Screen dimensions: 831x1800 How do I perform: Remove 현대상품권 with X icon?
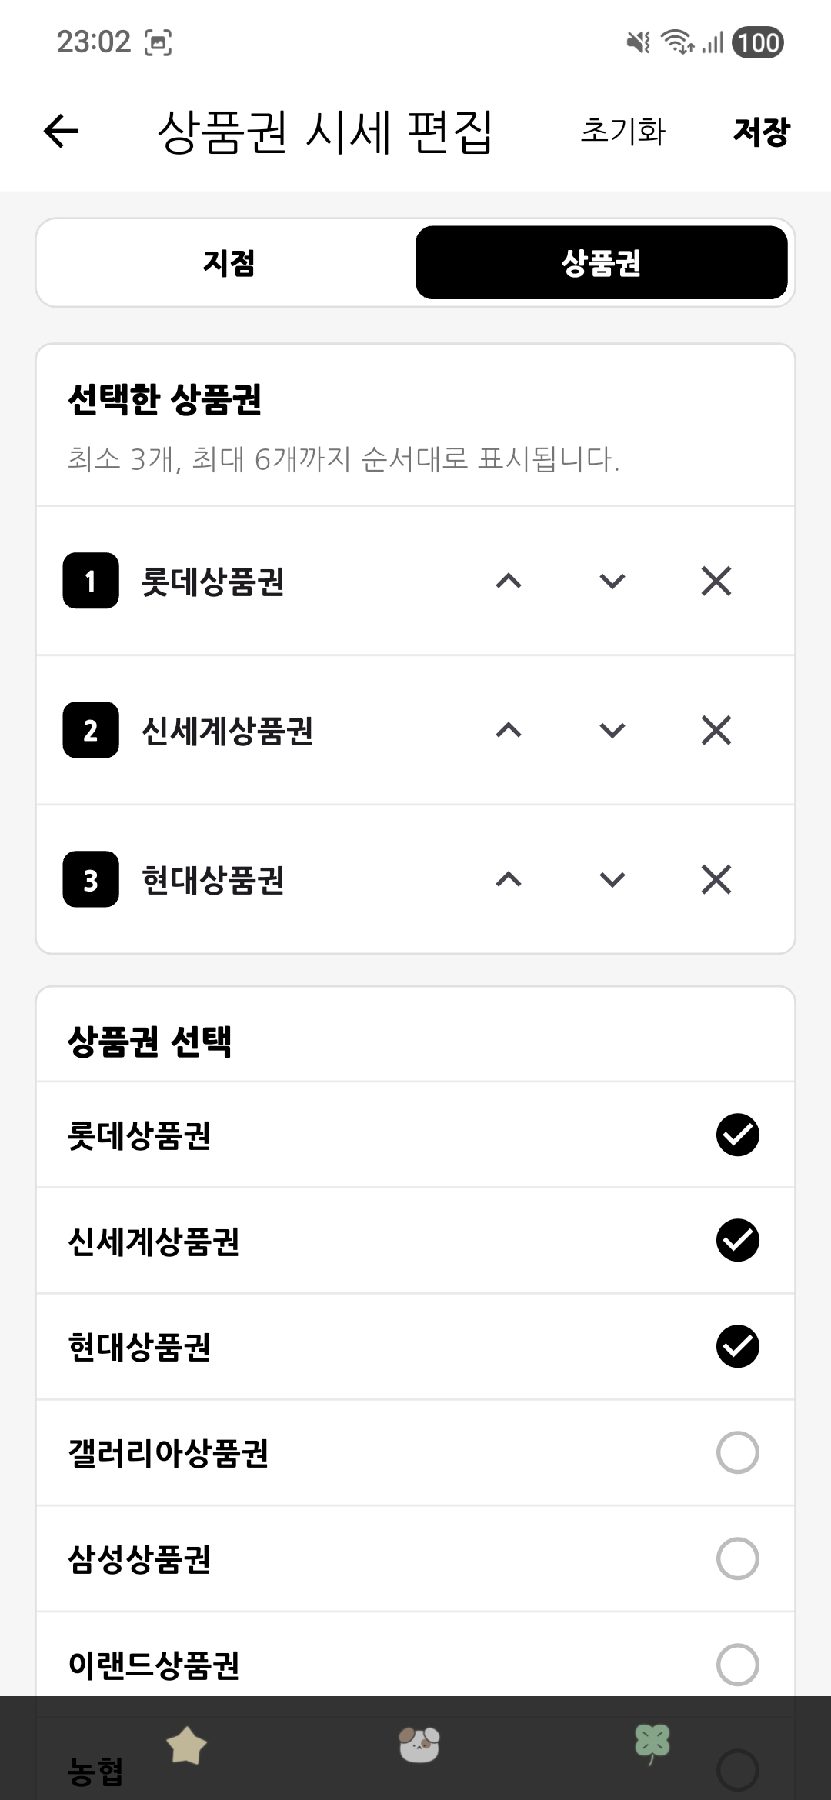pyautogui.click(x=716, y=880)
